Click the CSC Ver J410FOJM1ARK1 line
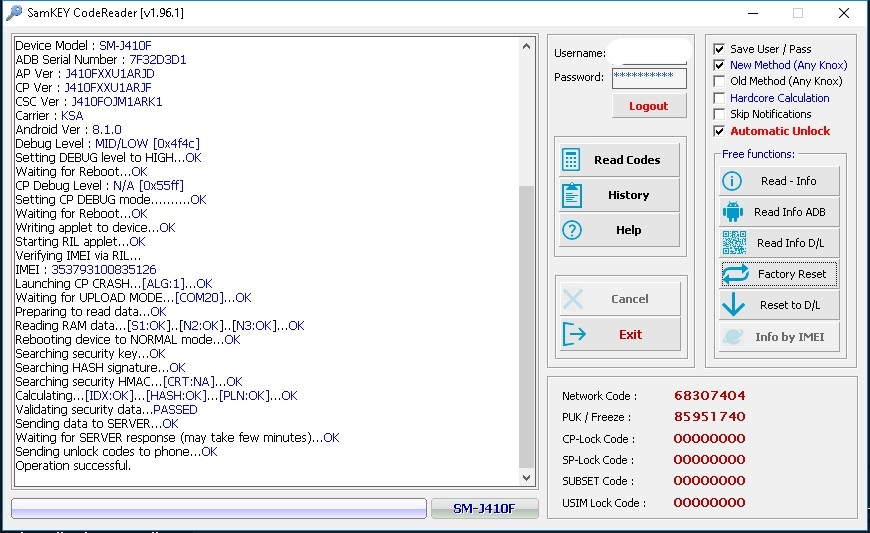Viewport: 870px width, 533px height. tap(89, 101)
